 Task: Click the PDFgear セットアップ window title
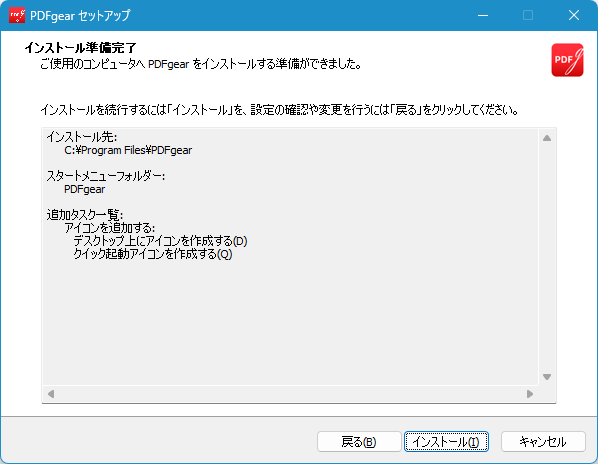point(80,16)
